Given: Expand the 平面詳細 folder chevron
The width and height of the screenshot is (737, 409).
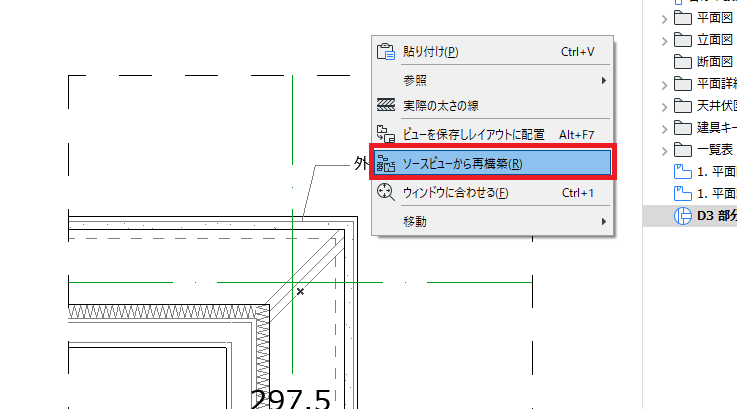Looking at the screenshot, I should click(664, 86).
